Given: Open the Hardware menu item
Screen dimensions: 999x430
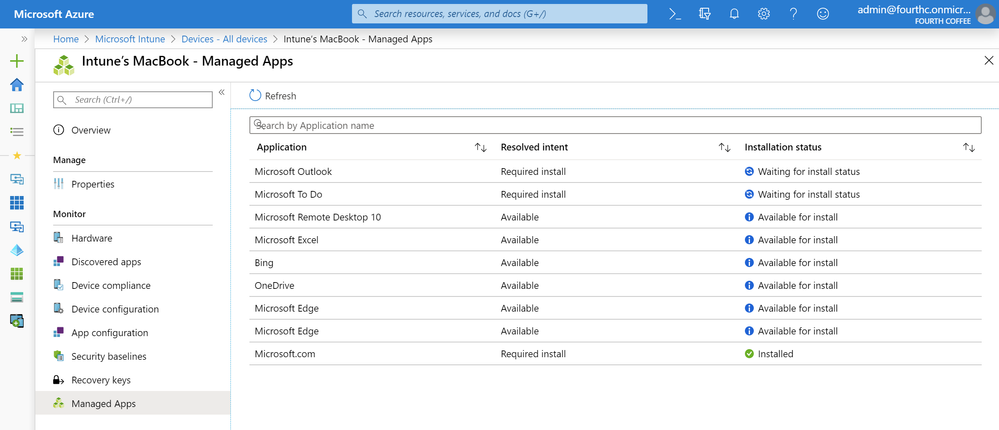Looking at the screenshot, I should [x=133, y=238].
